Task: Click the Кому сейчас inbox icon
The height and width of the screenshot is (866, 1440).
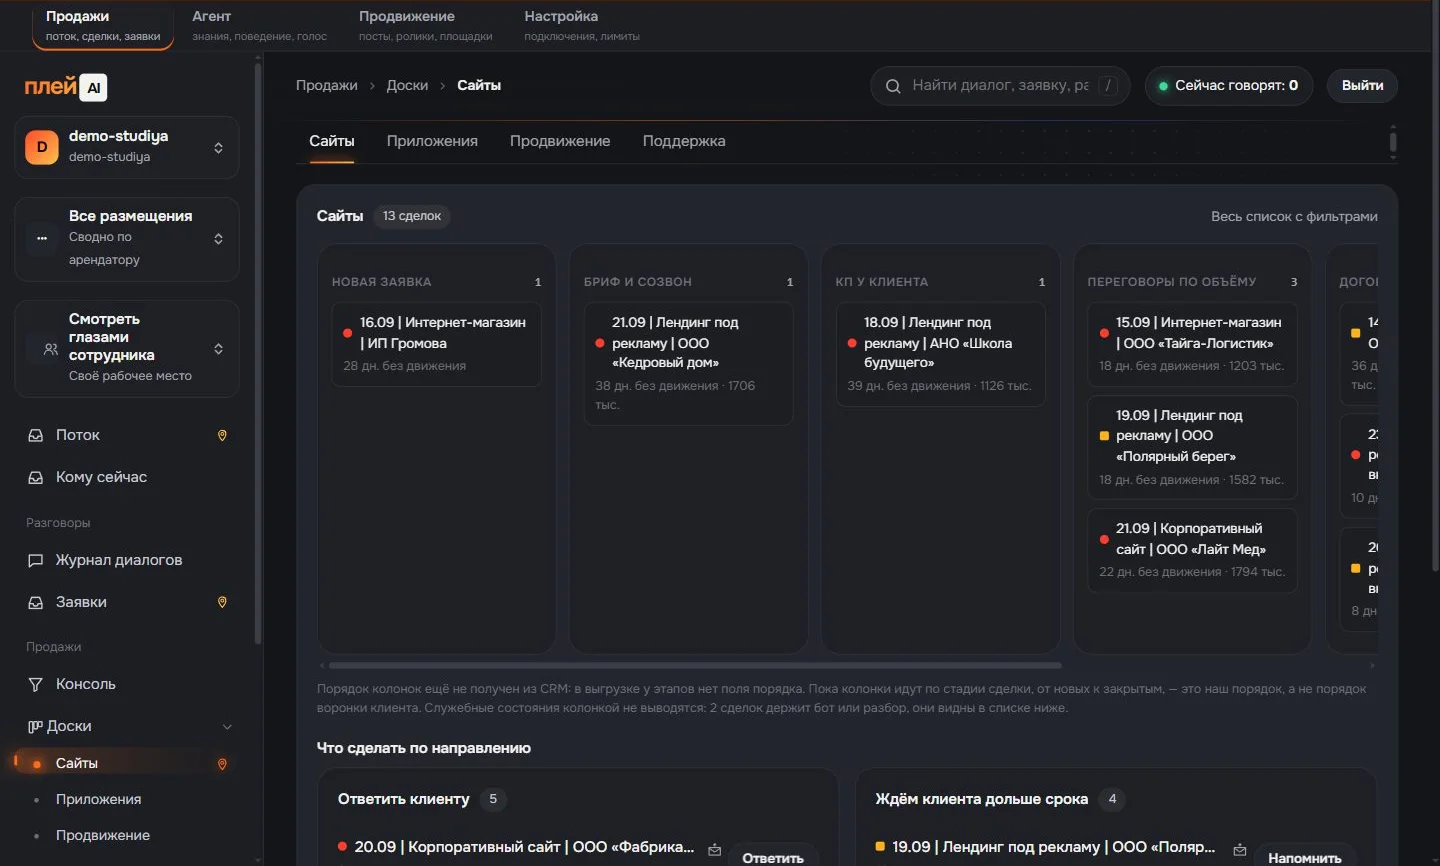Action: click(35, 478)
